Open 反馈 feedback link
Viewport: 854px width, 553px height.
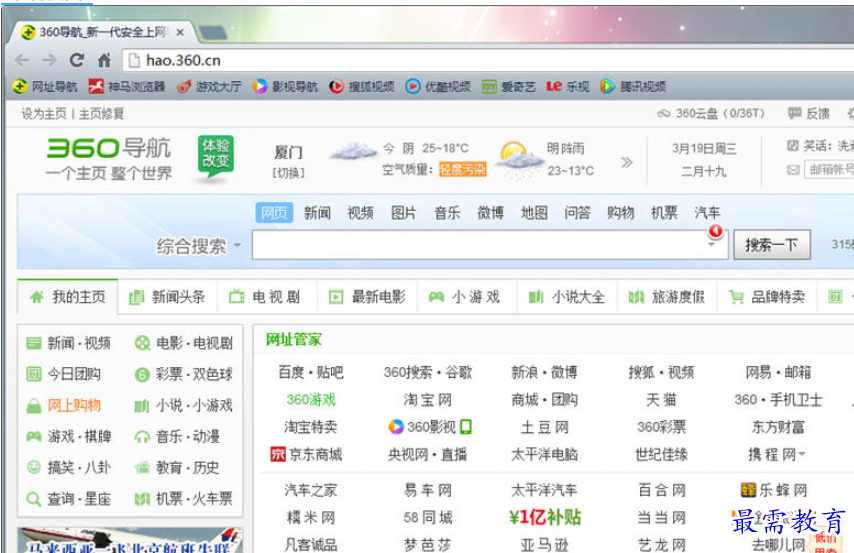pyautogui.click(x=809, y=113)
